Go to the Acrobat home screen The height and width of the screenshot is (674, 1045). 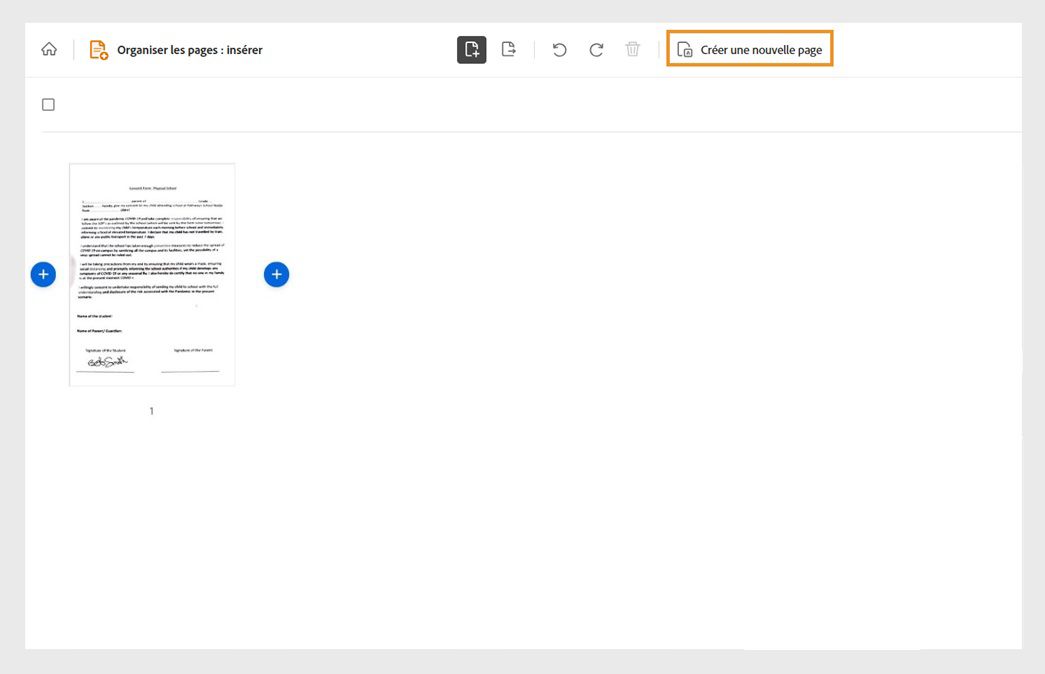click(47, 47)
